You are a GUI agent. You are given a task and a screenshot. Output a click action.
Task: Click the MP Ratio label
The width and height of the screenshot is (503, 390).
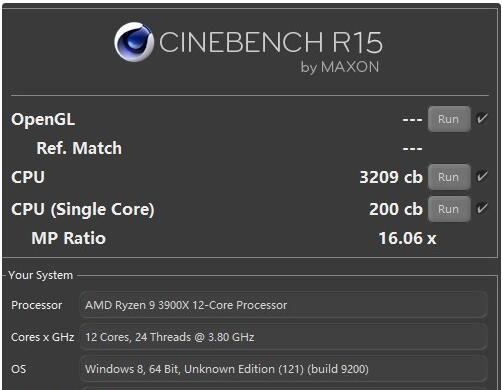point(68,238)
